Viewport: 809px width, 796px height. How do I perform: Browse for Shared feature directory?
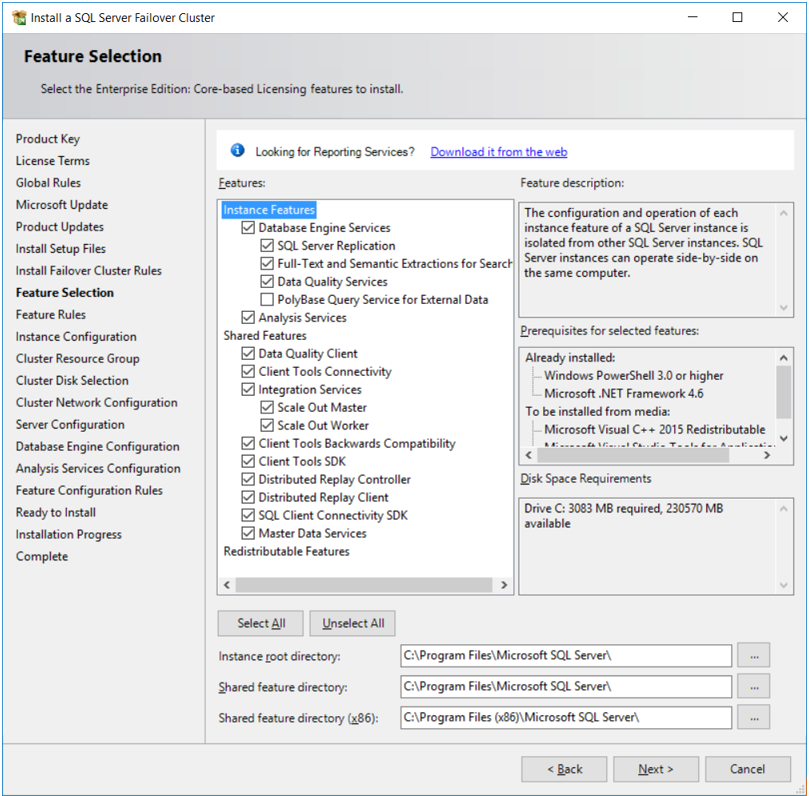754,687
